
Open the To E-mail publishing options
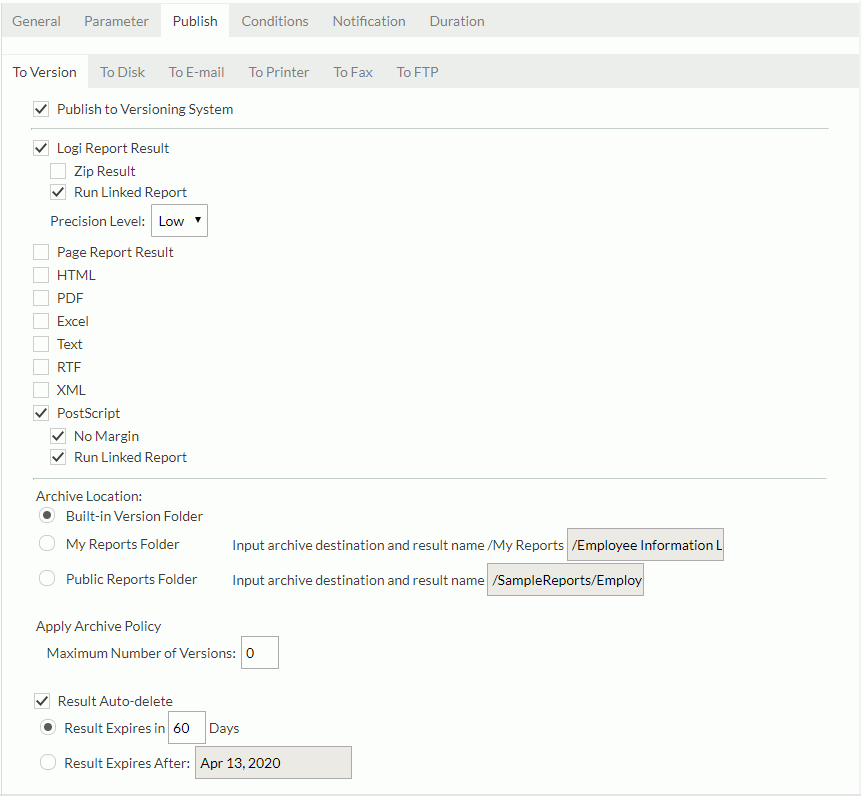pos(196,71)
